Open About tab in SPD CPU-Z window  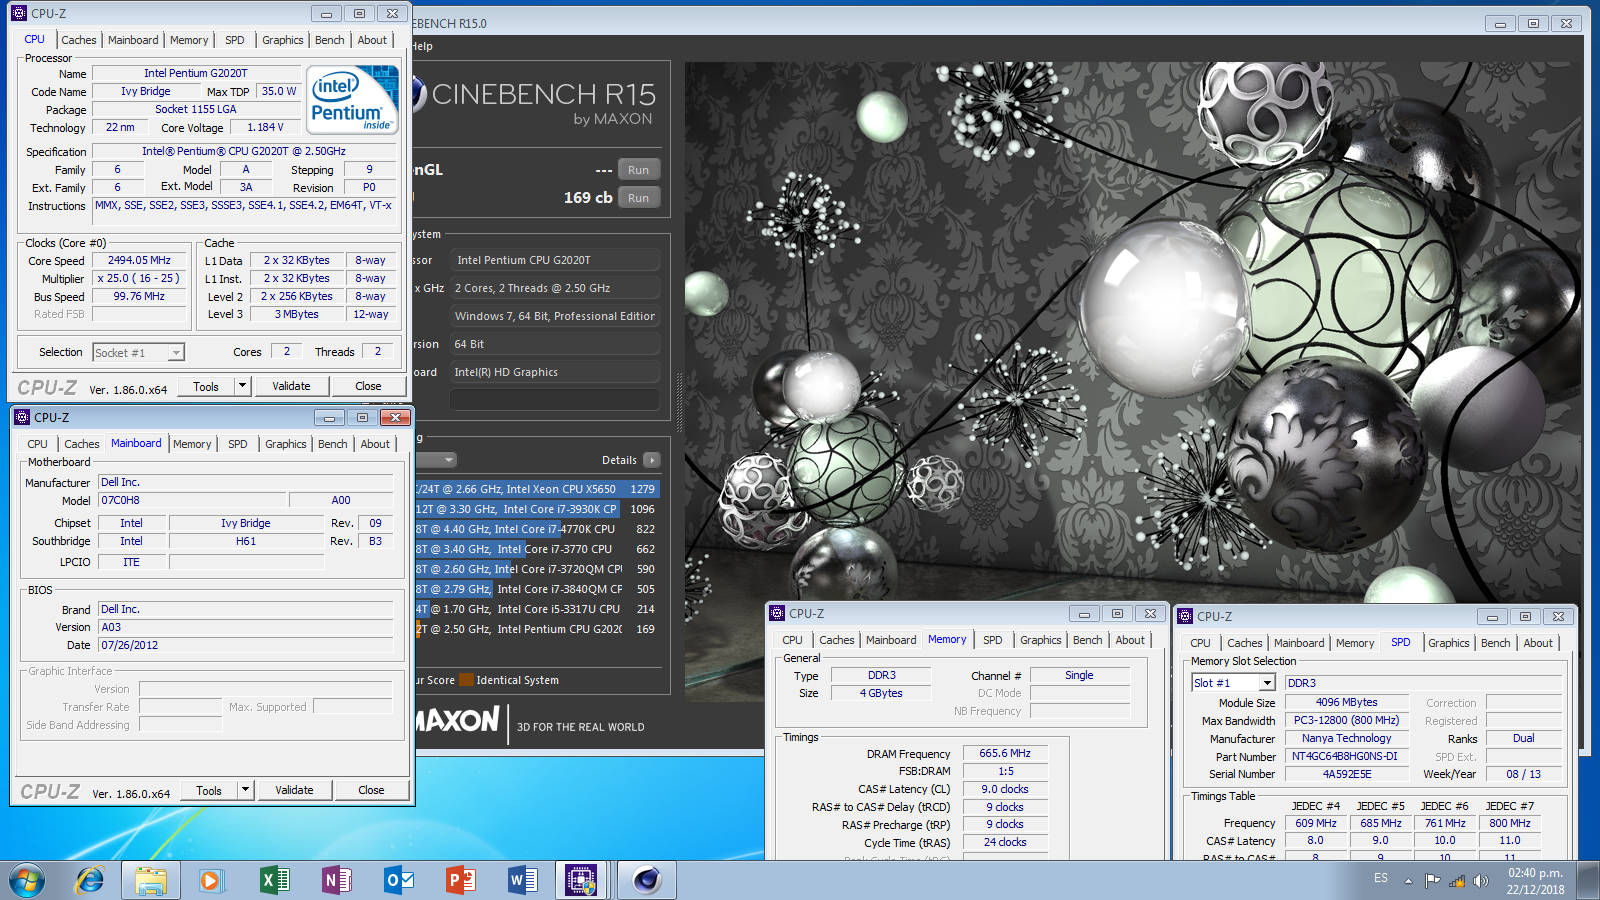click(1538, 643)
